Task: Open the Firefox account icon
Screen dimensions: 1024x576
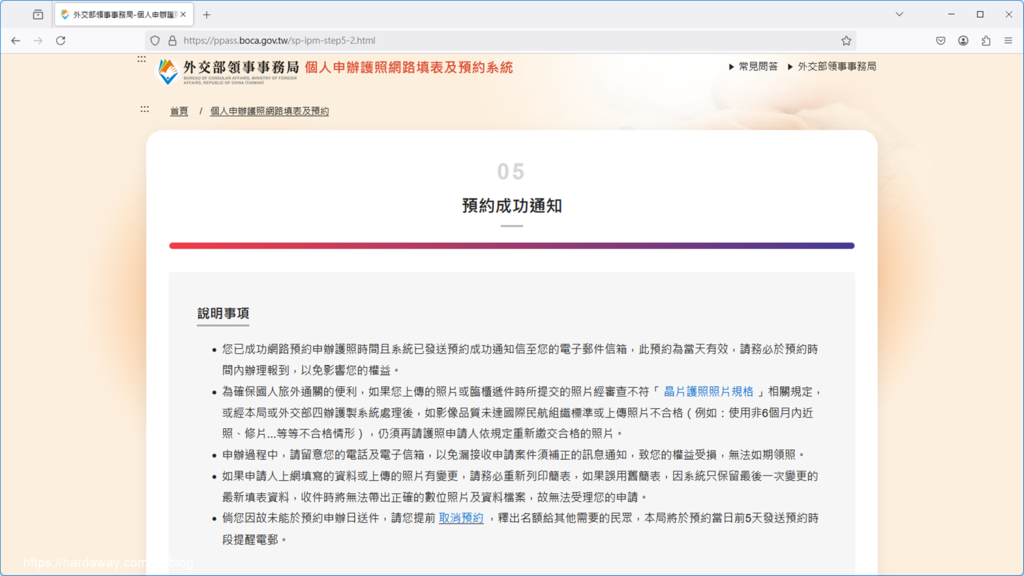Action: point(963,40)
